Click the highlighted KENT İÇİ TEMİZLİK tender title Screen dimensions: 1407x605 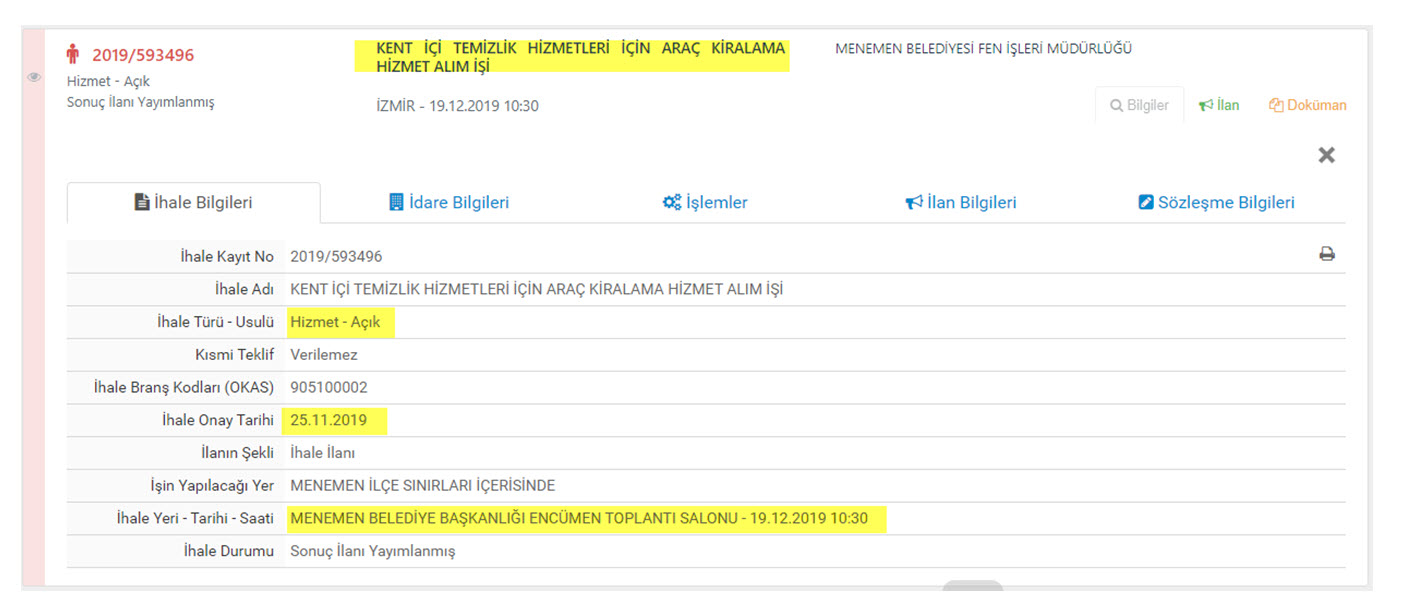click(571, 57)
